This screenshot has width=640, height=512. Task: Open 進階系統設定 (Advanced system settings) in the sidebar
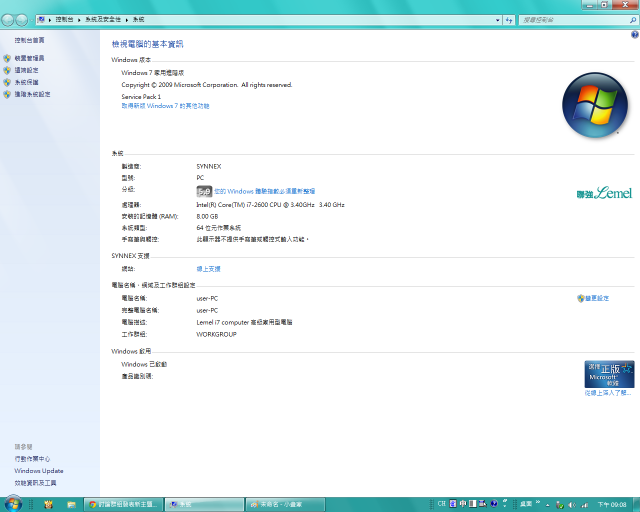pos(32,94)
